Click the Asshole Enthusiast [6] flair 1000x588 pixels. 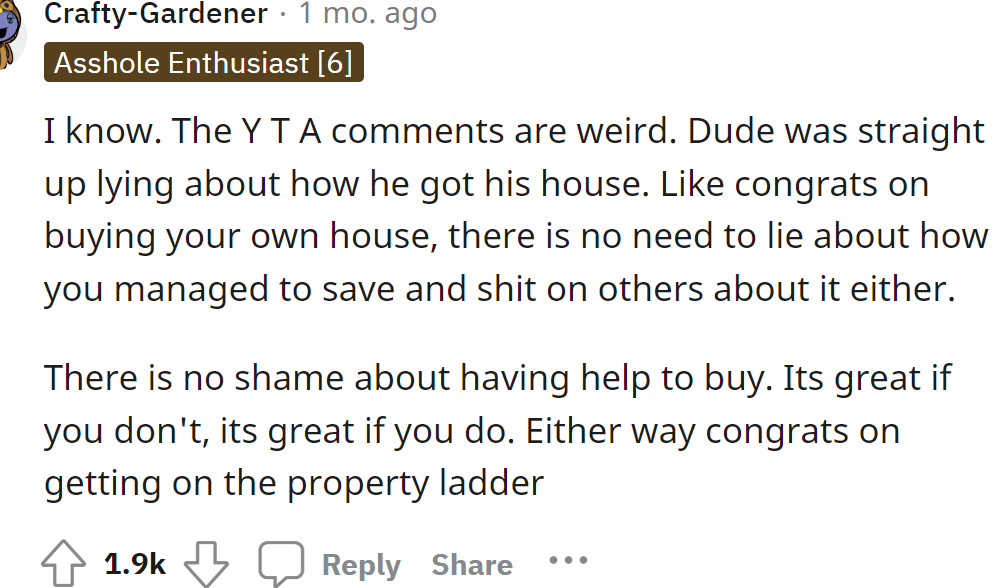[203, 63]
